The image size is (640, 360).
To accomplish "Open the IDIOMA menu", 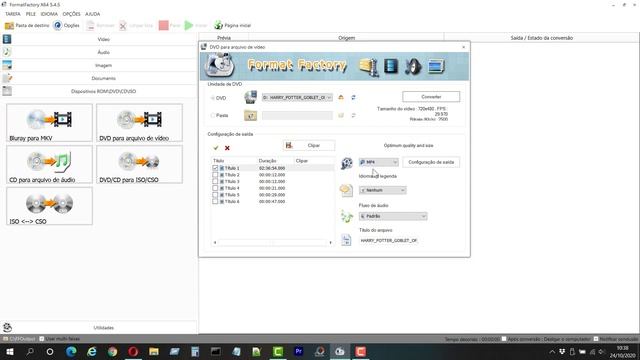I will click(49, 14).
